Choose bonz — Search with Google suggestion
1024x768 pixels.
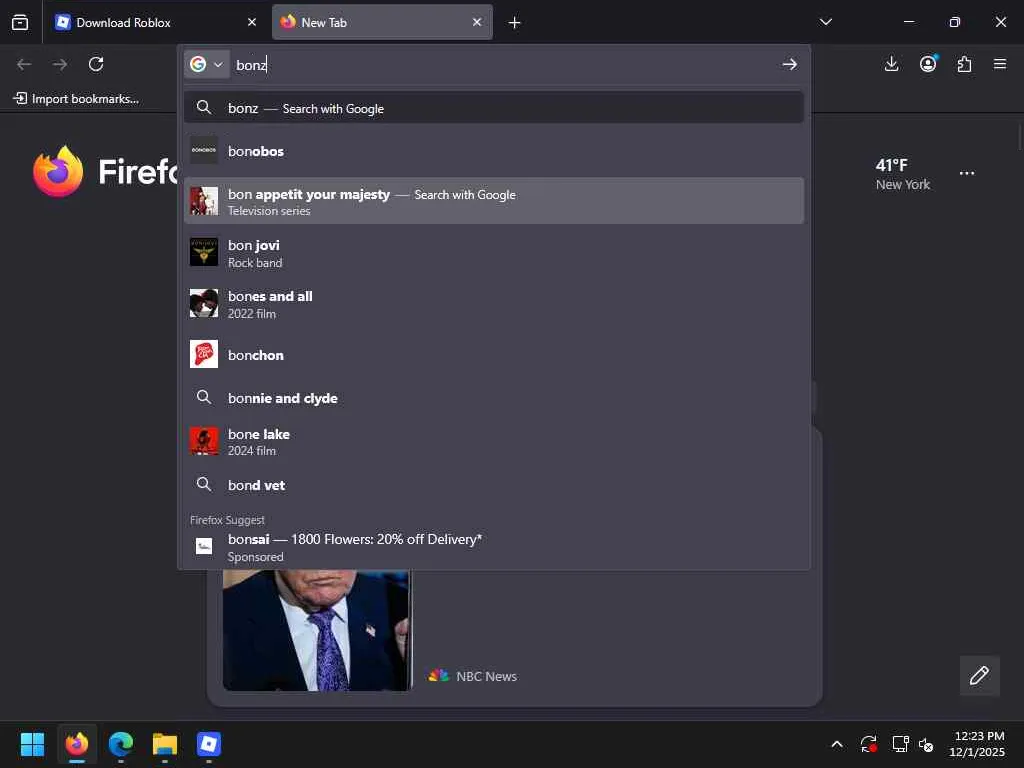pyautogui.click(x=494, y=108)
